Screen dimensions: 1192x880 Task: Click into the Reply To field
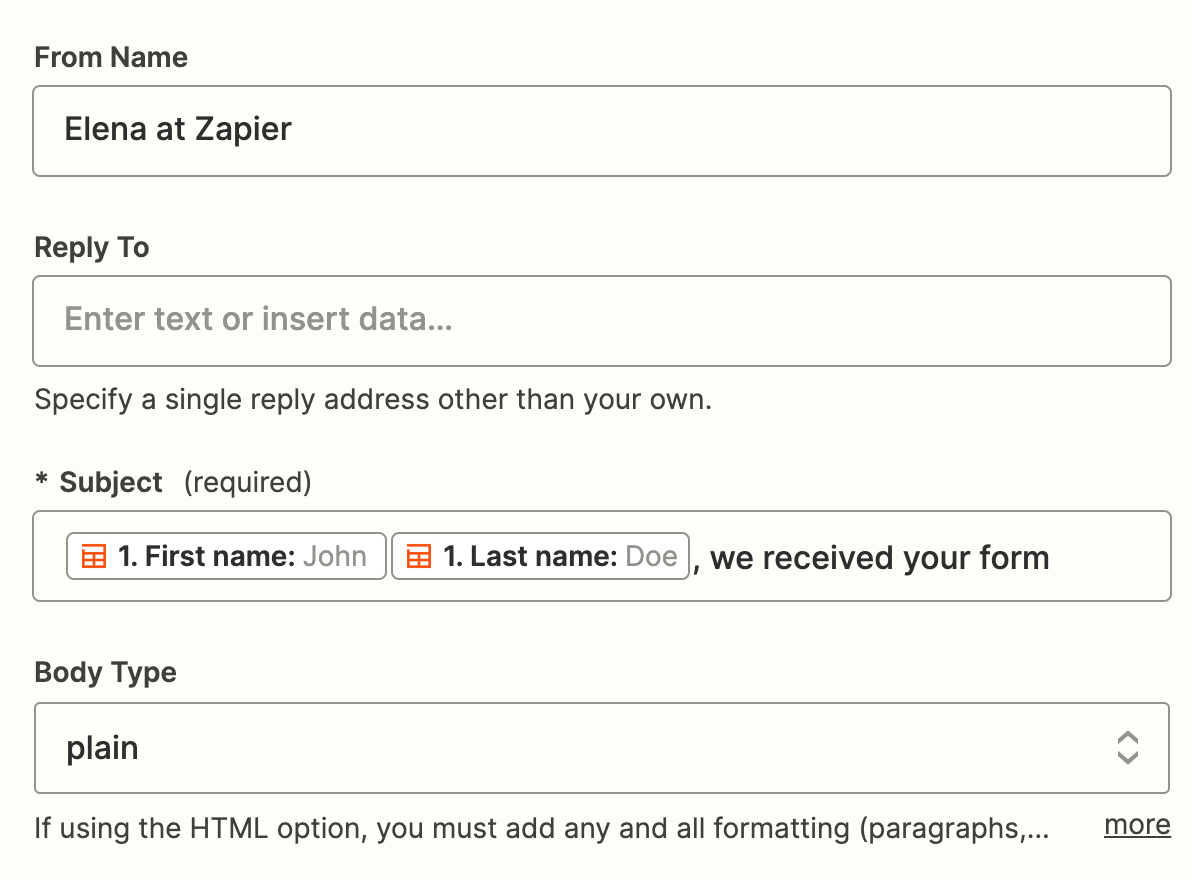coord(601,321)
